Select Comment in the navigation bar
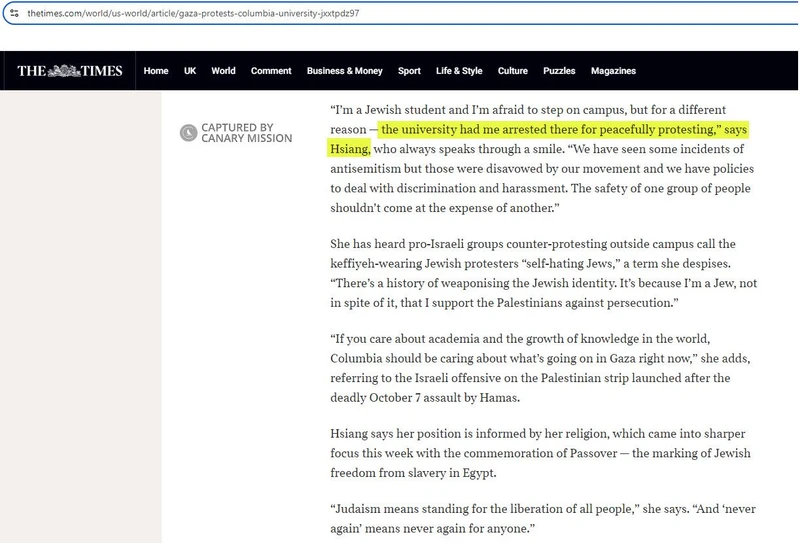800x543 pixels. click(271, 71)
